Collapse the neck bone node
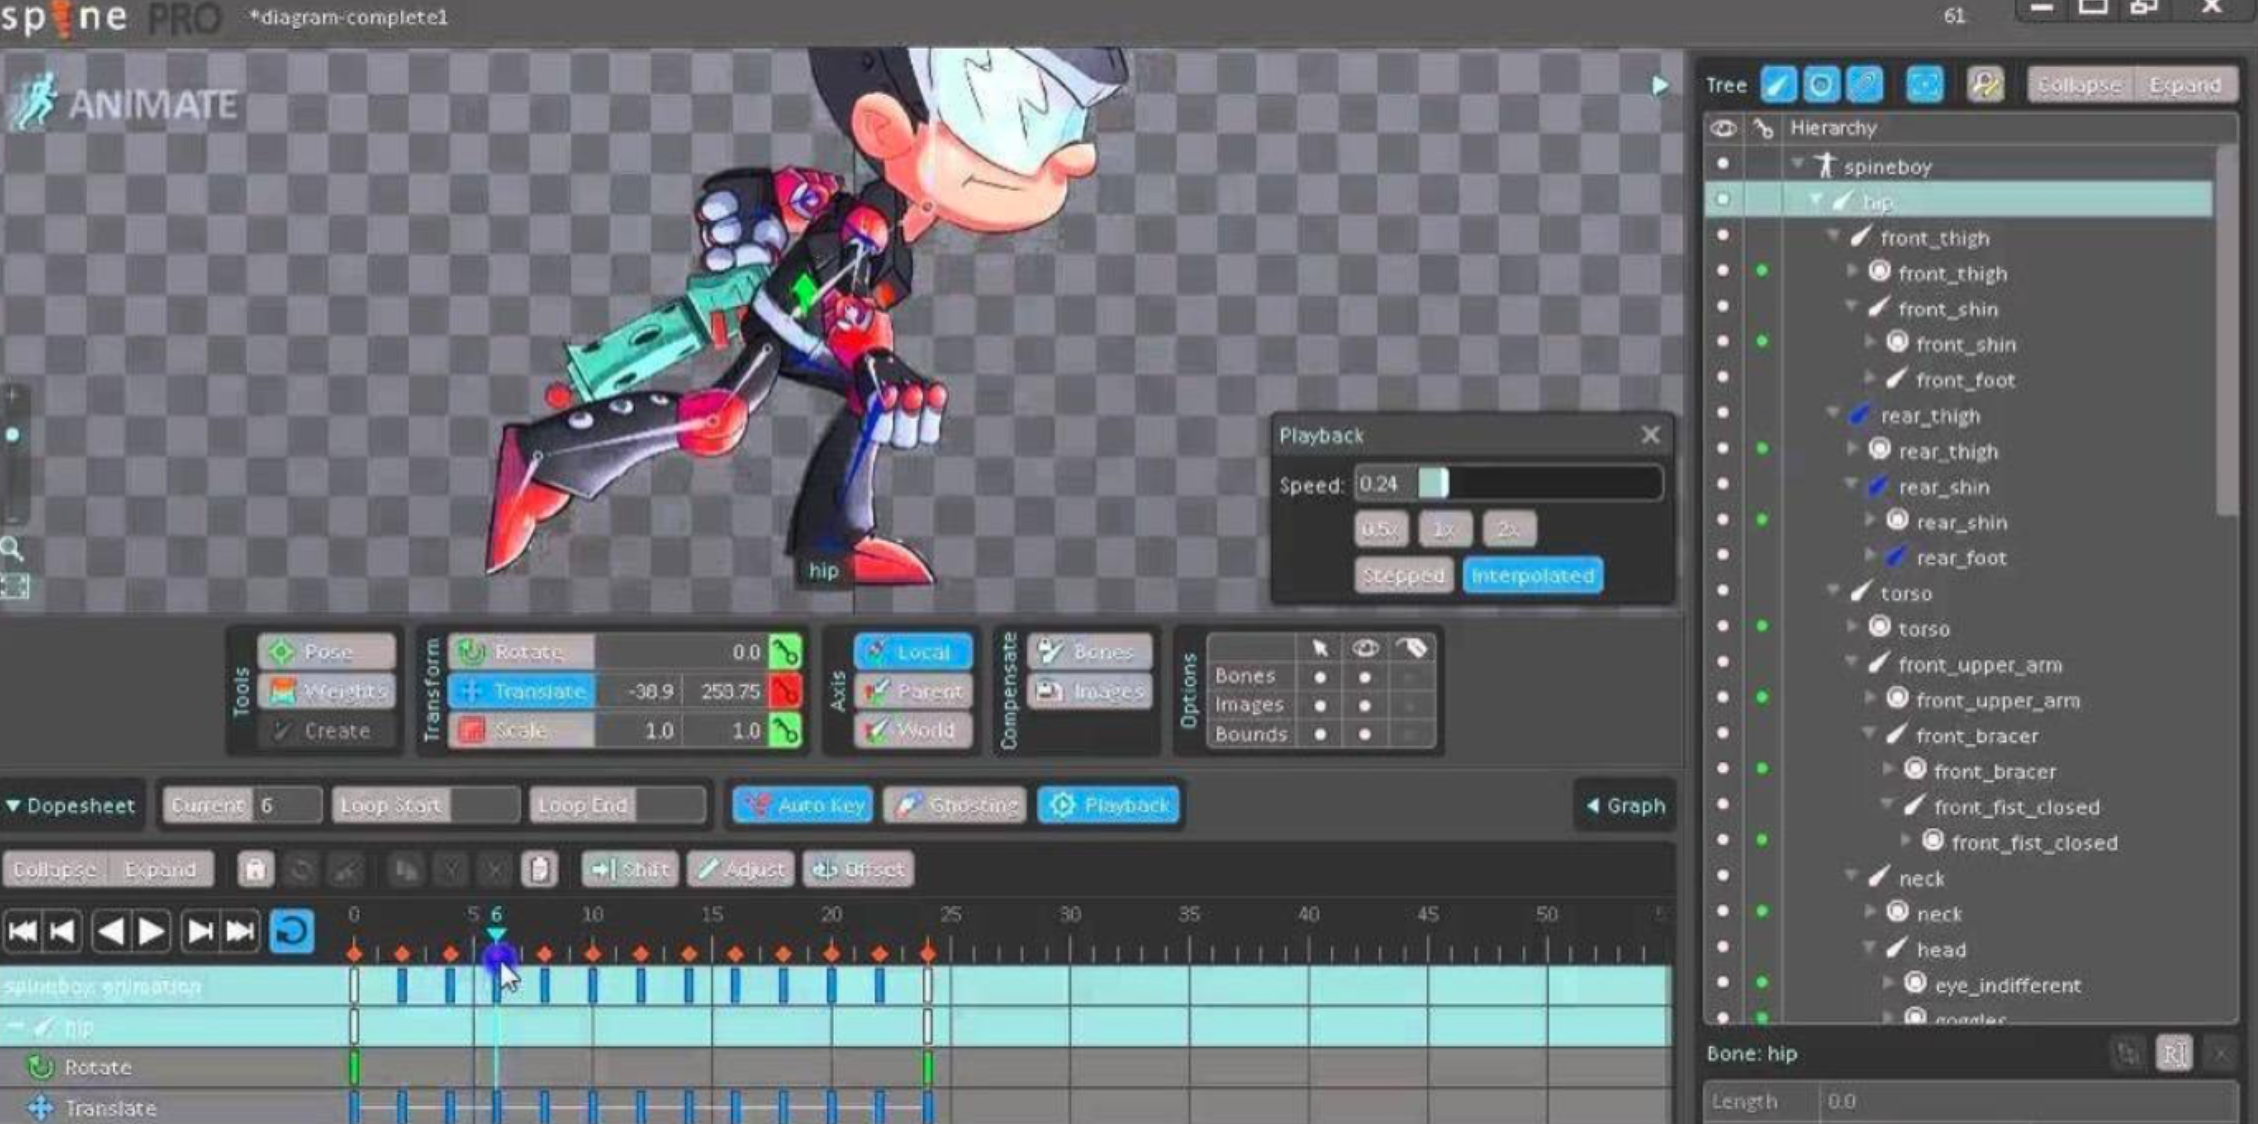This screenshot has height=1124, width=2258. coord(1851,877)
